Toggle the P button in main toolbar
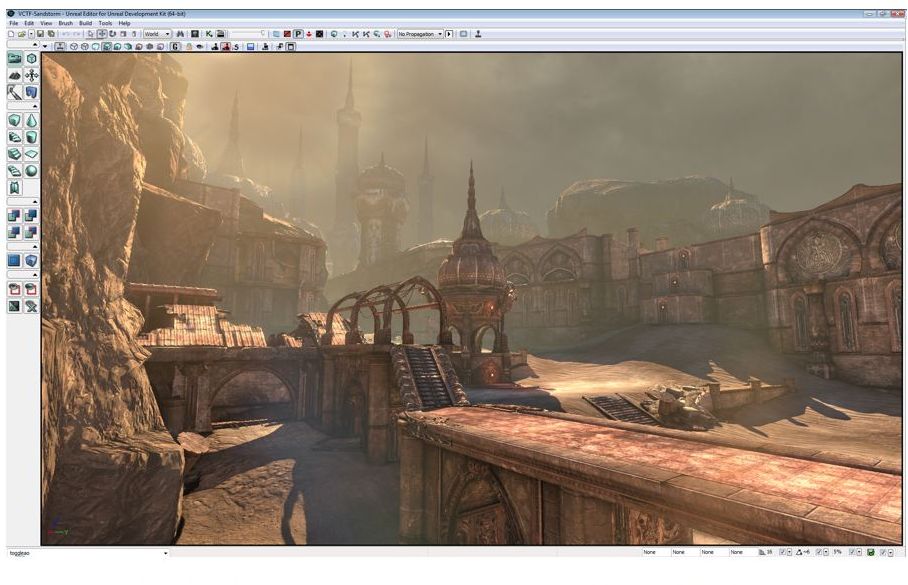 click(298, 34)
